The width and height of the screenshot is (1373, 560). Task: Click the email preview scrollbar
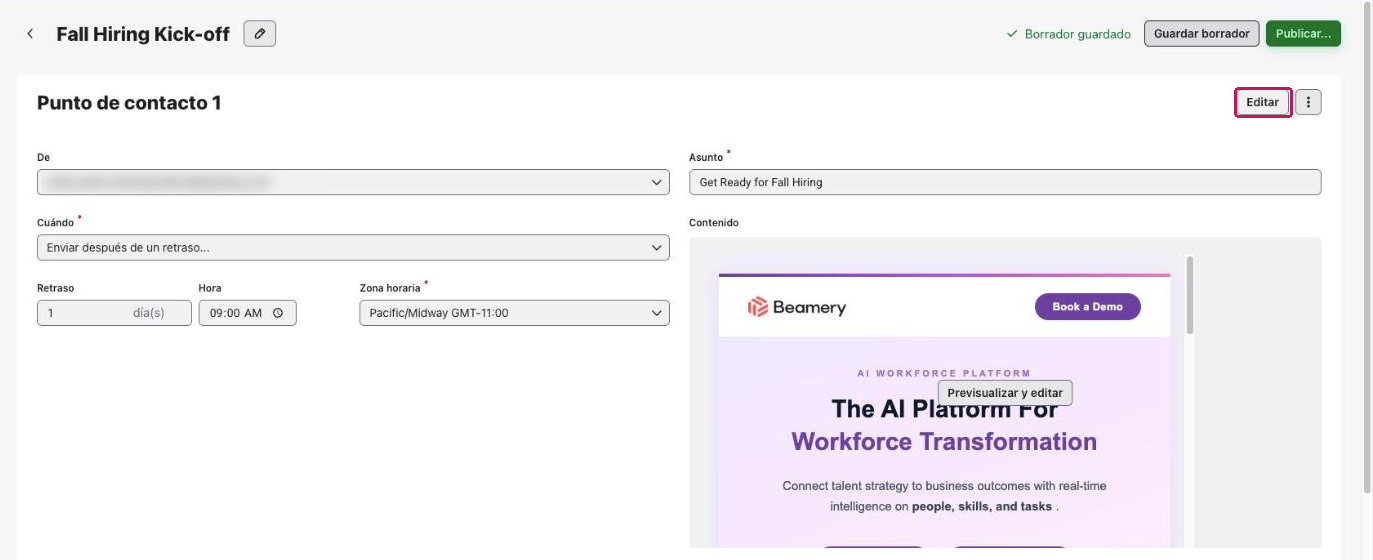coord(1189,296)
